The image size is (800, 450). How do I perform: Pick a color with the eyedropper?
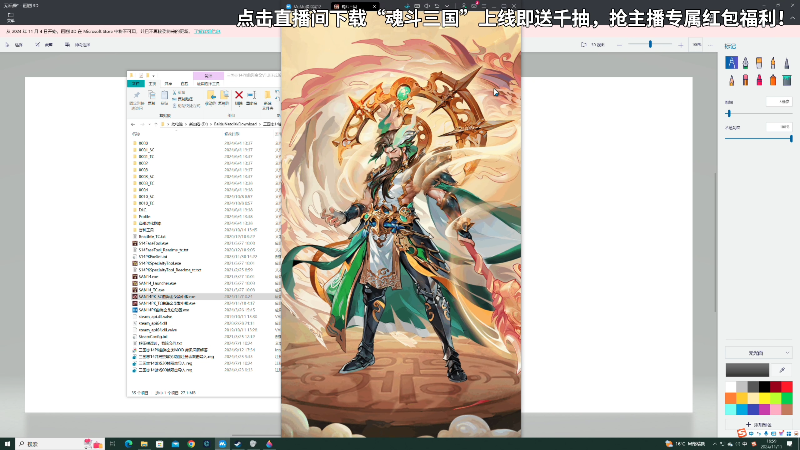[x=782, y=369]
